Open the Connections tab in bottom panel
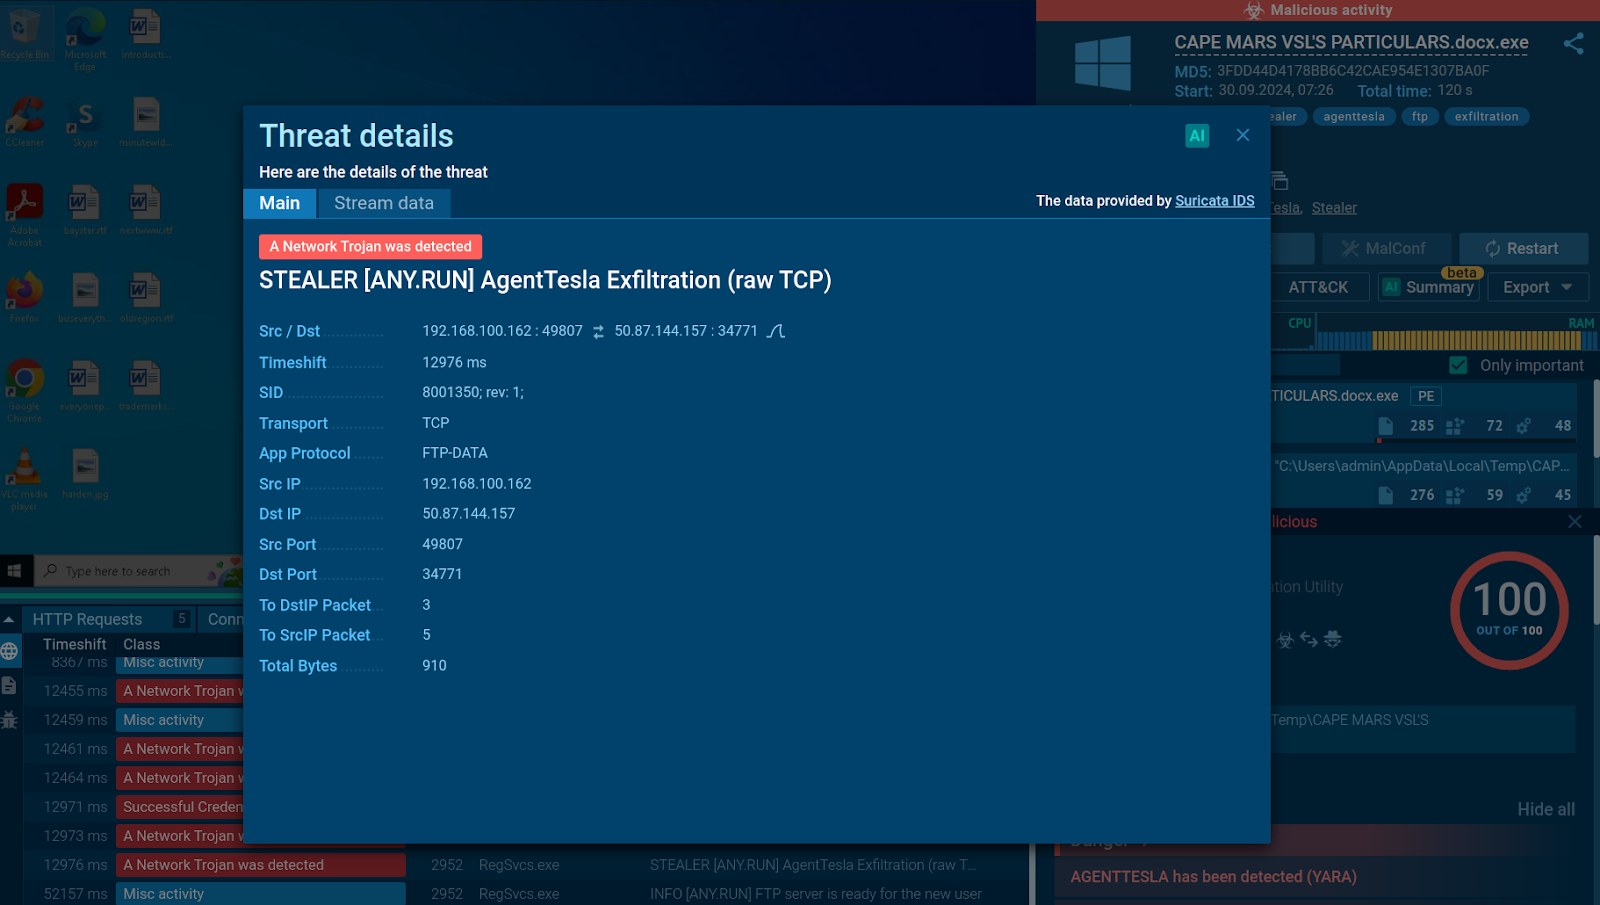 click(x=222, y=620)
